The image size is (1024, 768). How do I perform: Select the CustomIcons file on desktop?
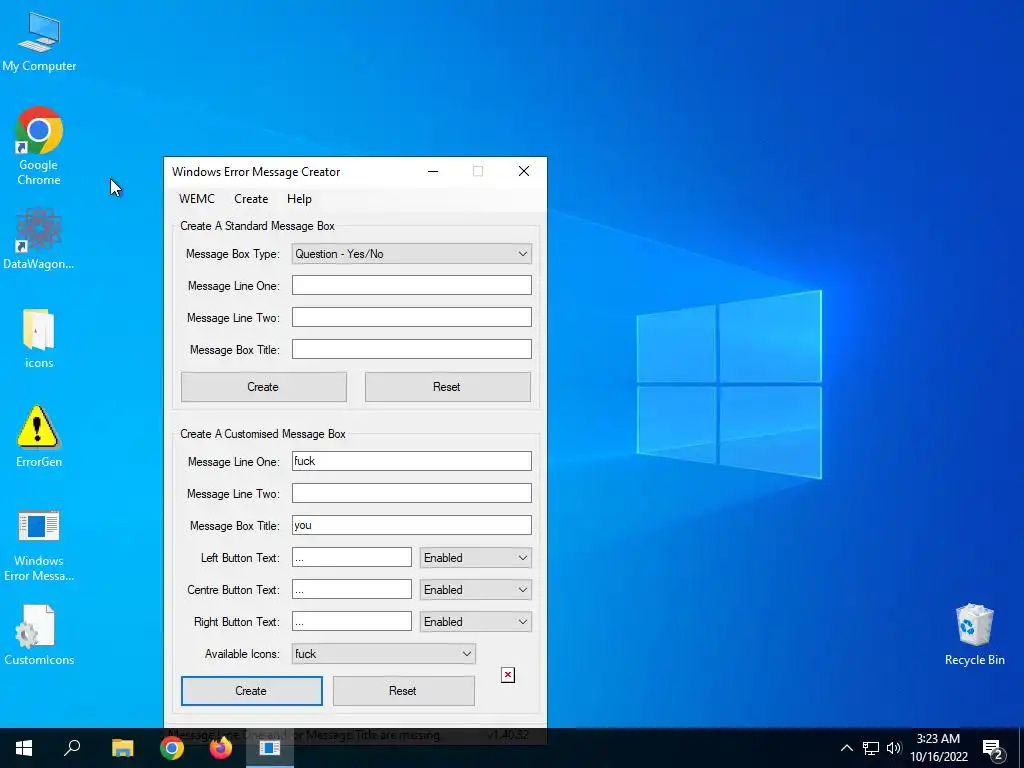click(x=39, y=635)
